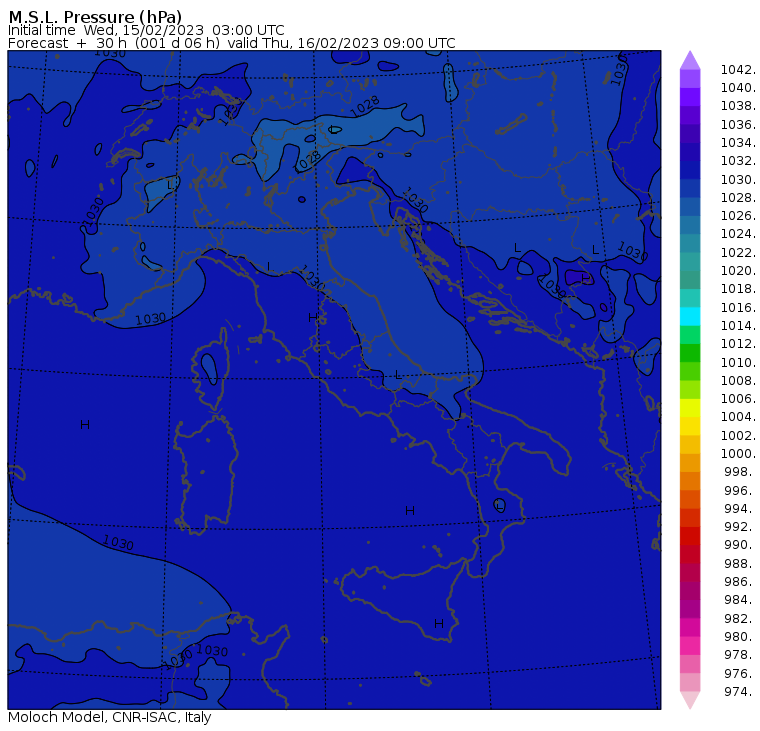Click the legend value '1012.'

click(x=738, y=344)
